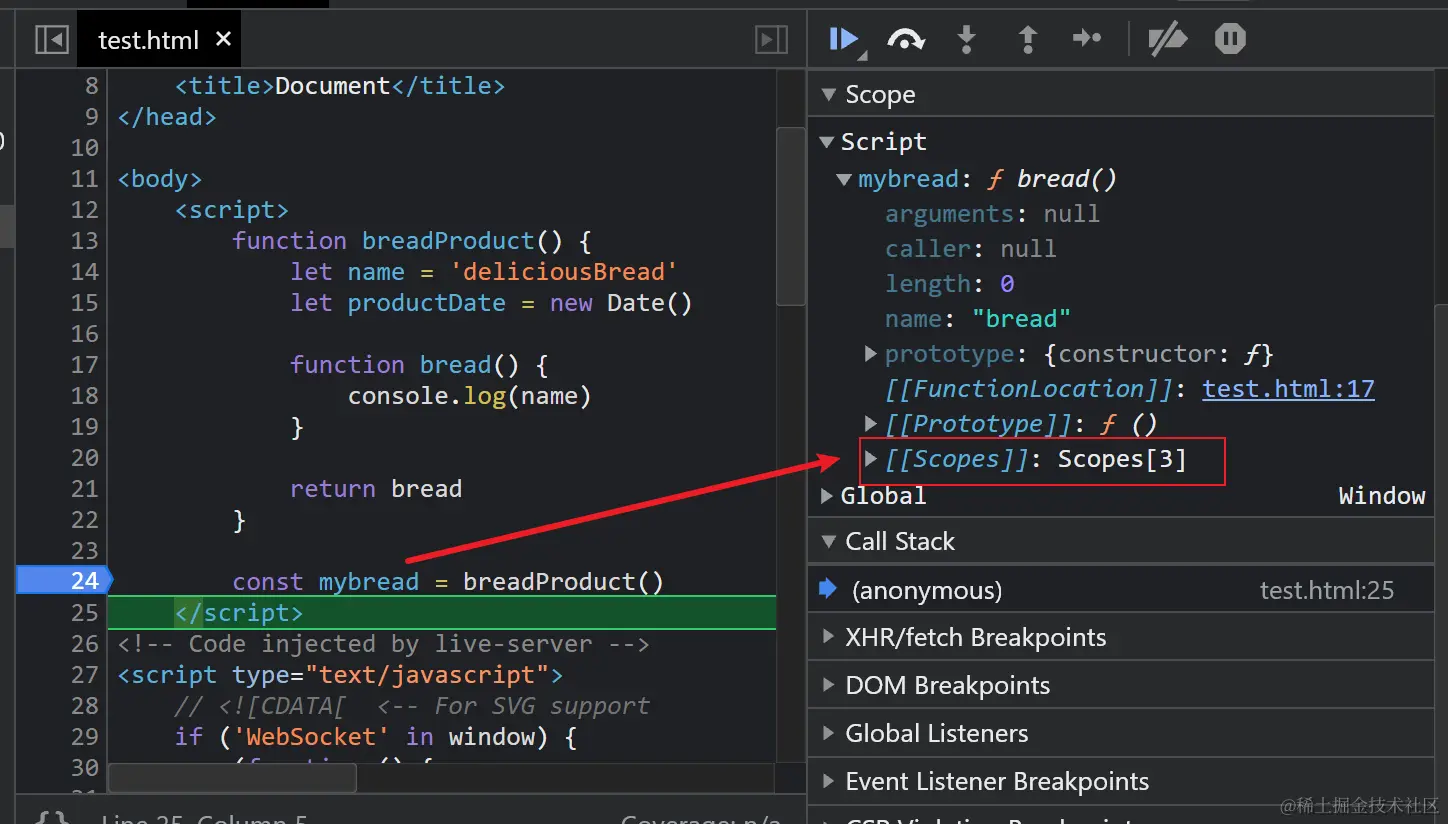Viewport: 1448px width, 824px height.
Task: Toggle debugger sidebar icon right of tabs
Action: [771, 39]
